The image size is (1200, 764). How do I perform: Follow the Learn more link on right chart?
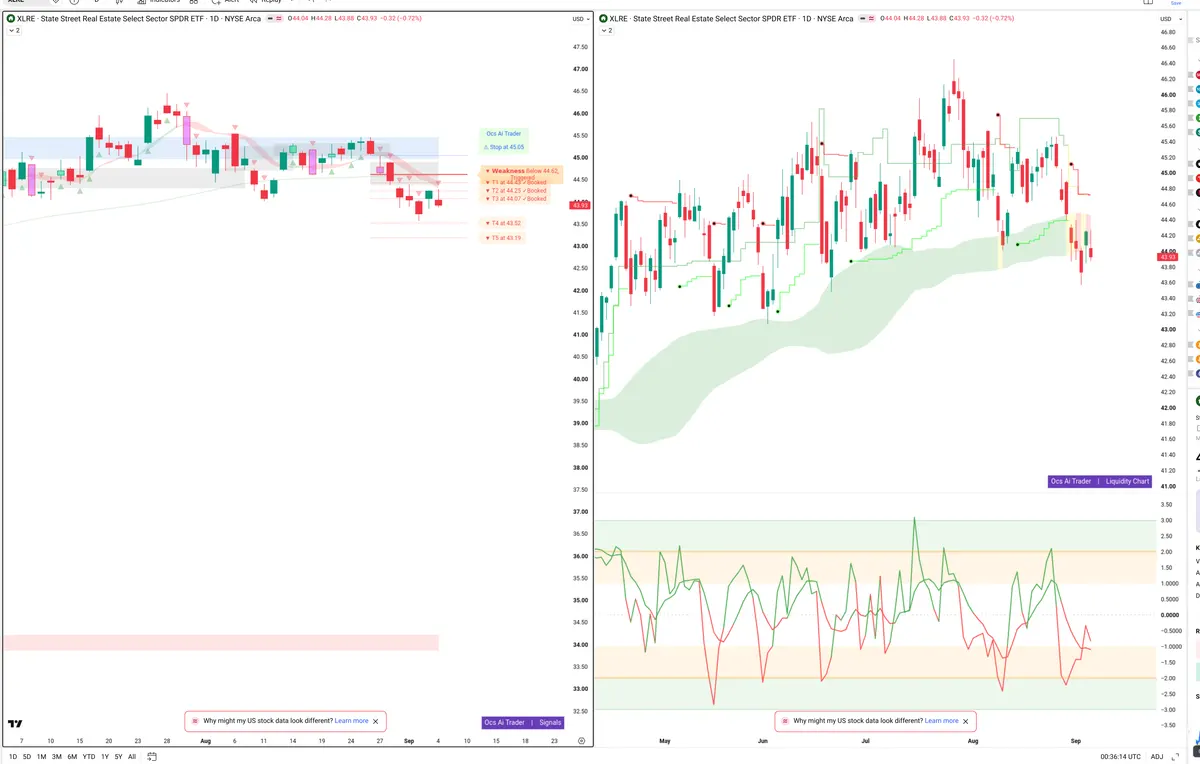pyautogui.click(x=941, y=721)
